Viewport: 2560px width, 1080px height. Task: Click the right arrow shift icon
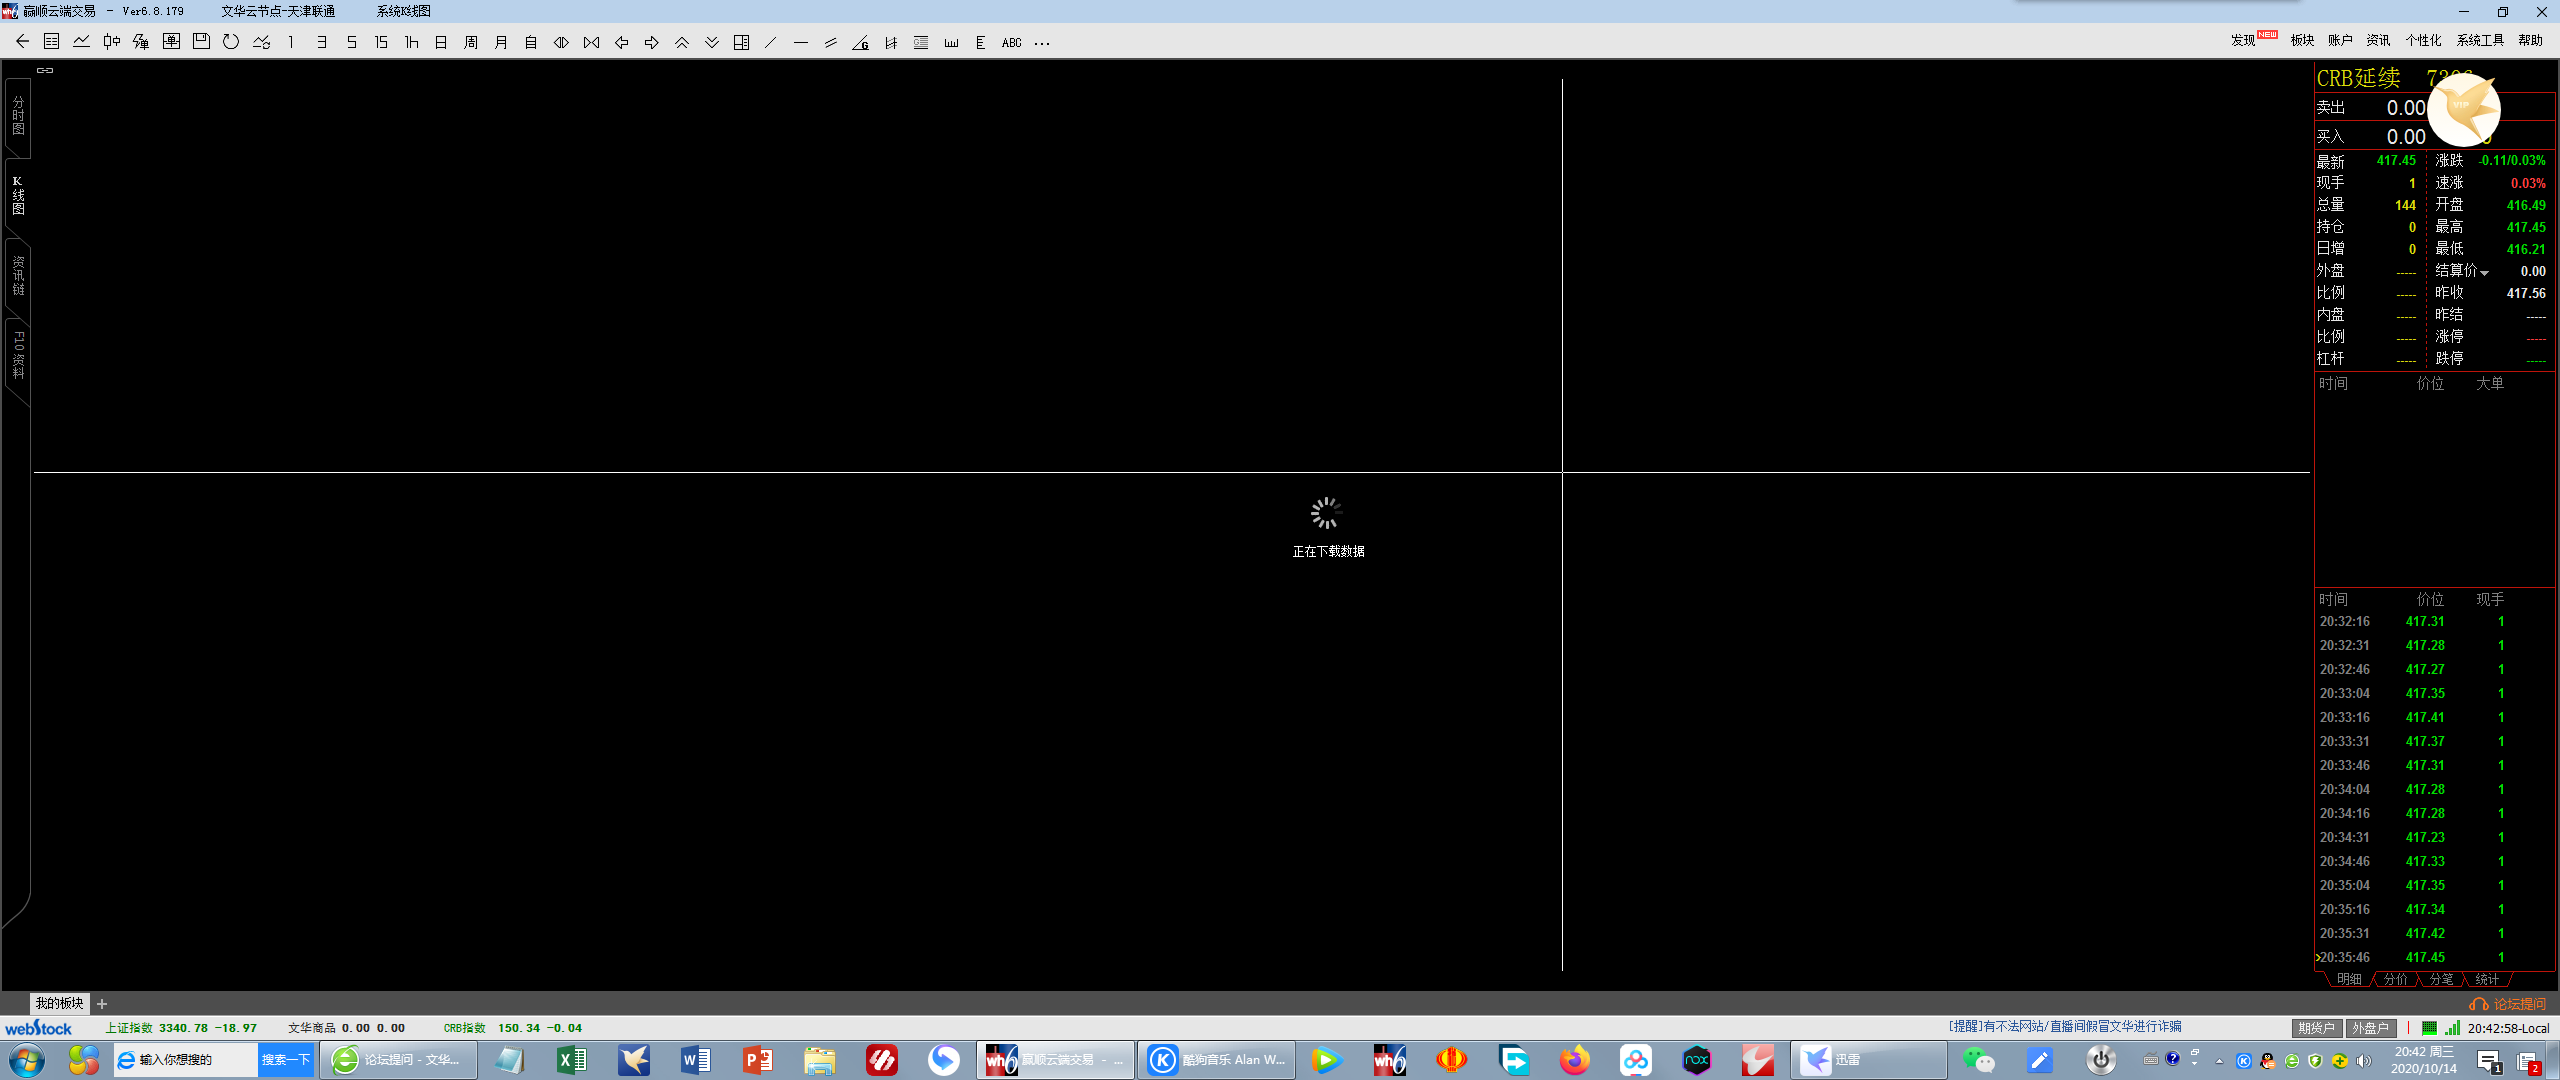pos(651,42)
